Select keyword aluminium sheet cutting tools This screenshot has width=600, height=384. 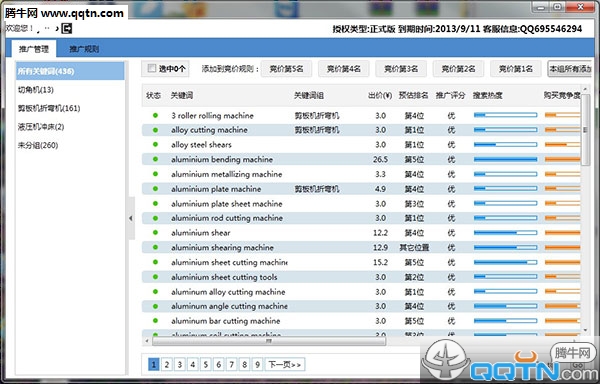tap(224, 277)
